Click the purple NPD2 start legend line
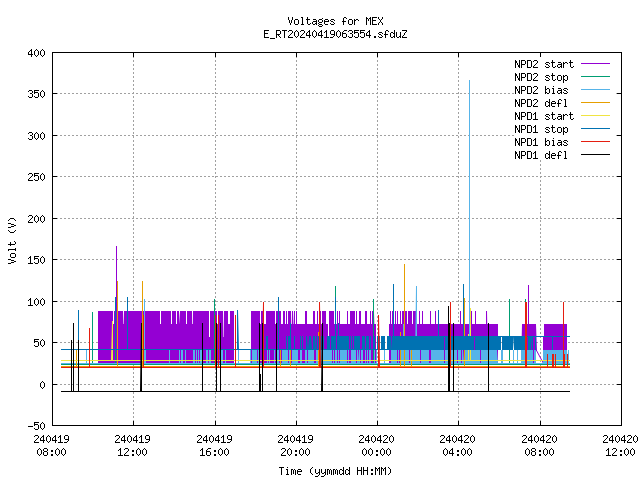The width and height of the screenshot is (640, 480). pos(596,64)
